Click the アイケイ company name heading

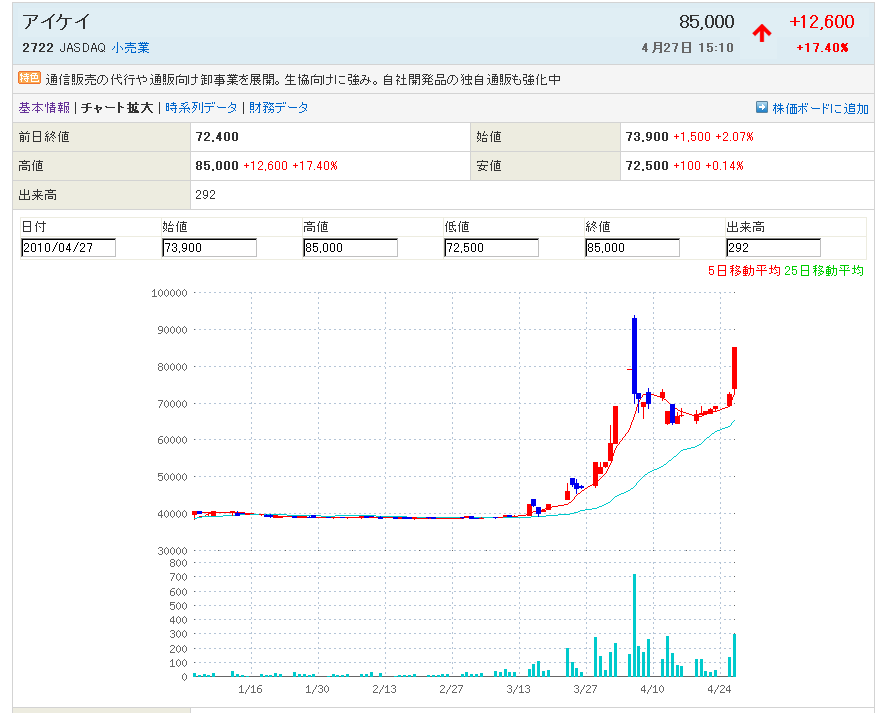click(x=56, y=22)
